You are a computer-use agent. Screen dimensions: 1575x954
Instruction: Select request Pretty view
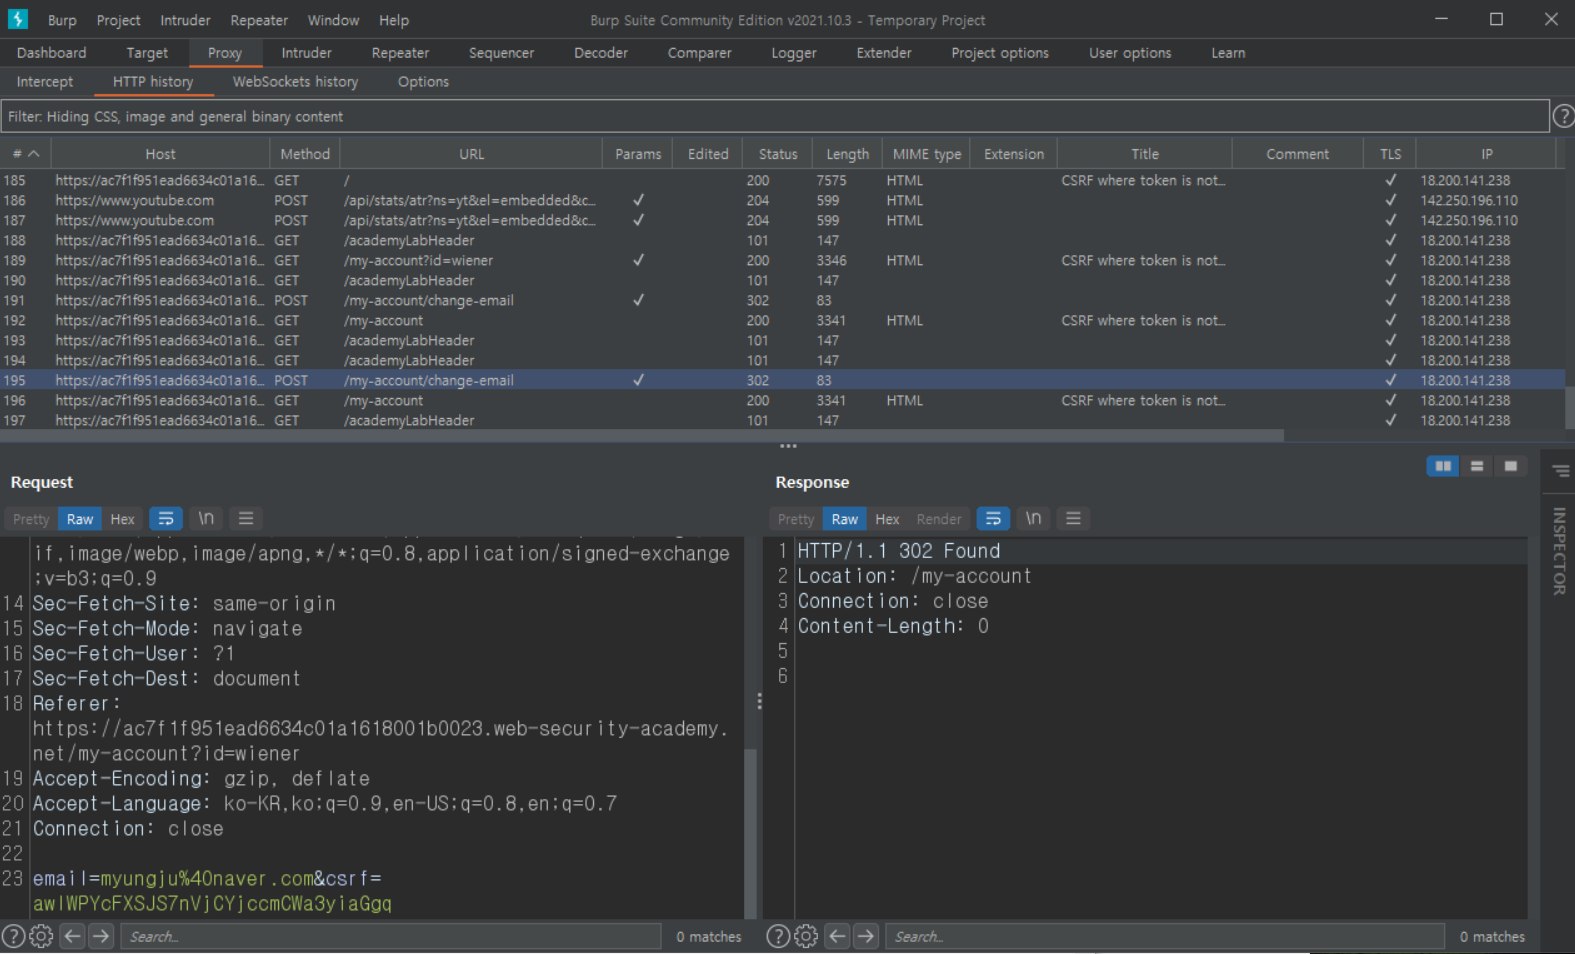pos(31,519)
